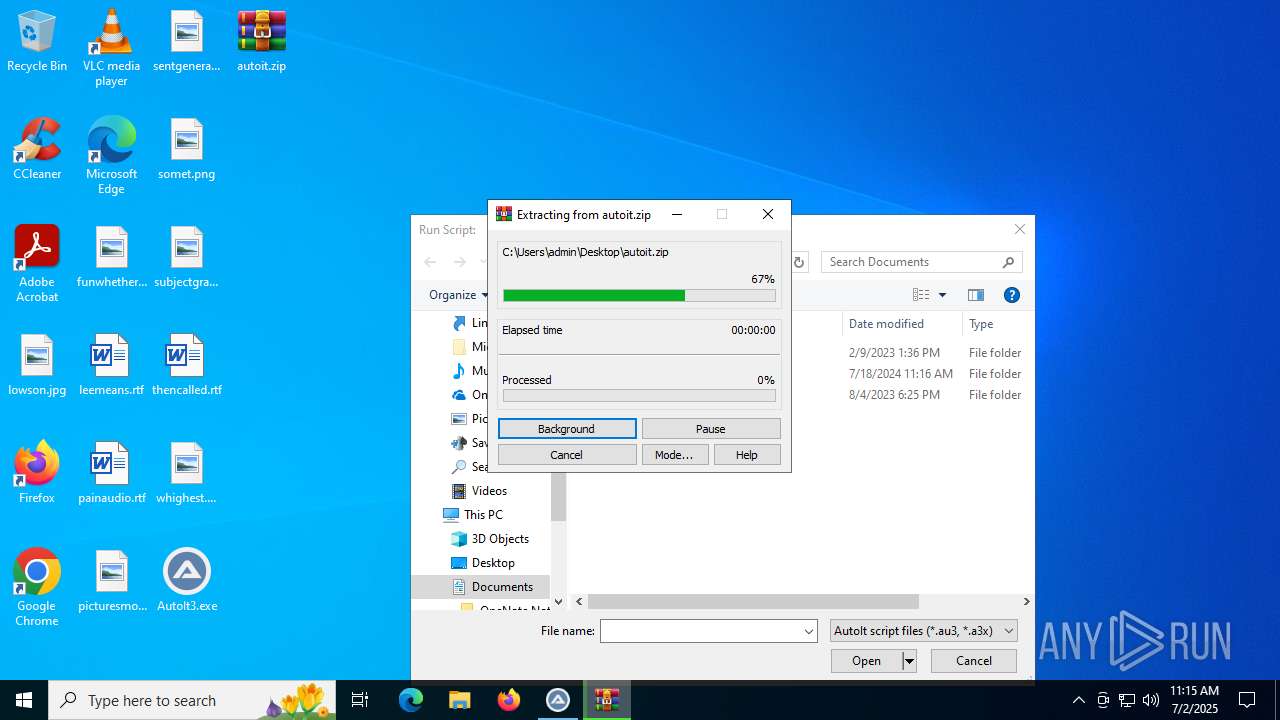Select folder row dated 2/9/2023 1:36 PM
1280x720 pixels.
[800, 353]
